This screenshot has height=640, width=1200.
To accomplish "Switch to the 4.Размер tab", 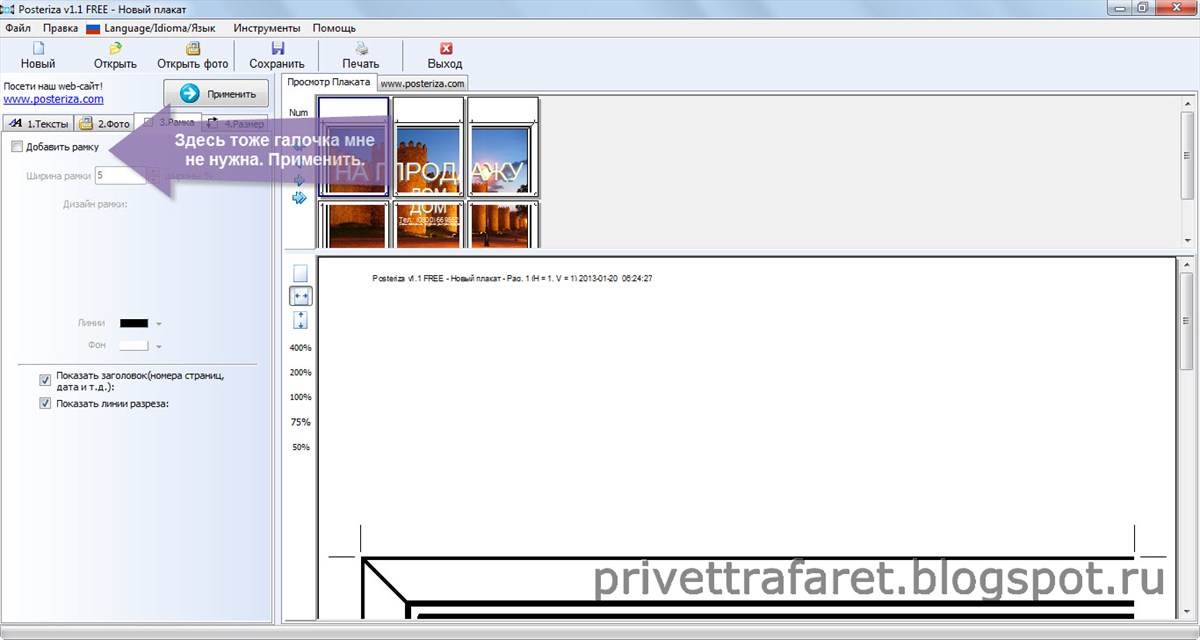I will click(236, 124).
